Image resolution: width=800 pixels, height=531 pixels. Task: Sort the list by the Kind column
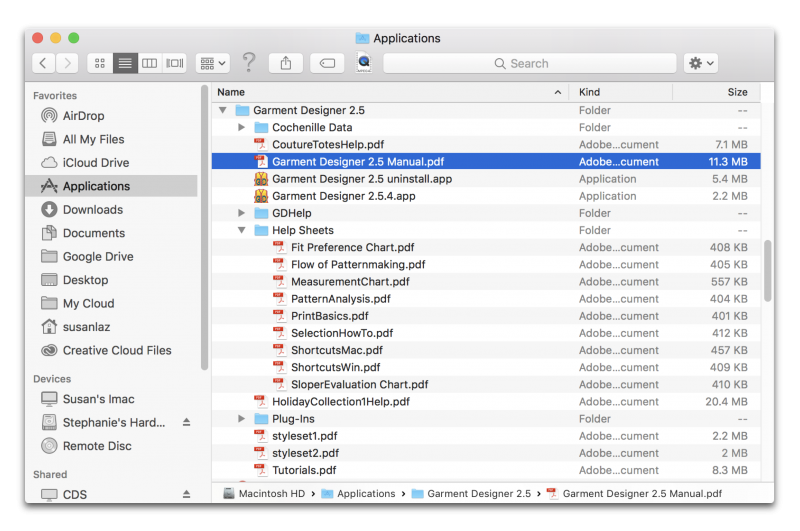(x=590, y=92)
